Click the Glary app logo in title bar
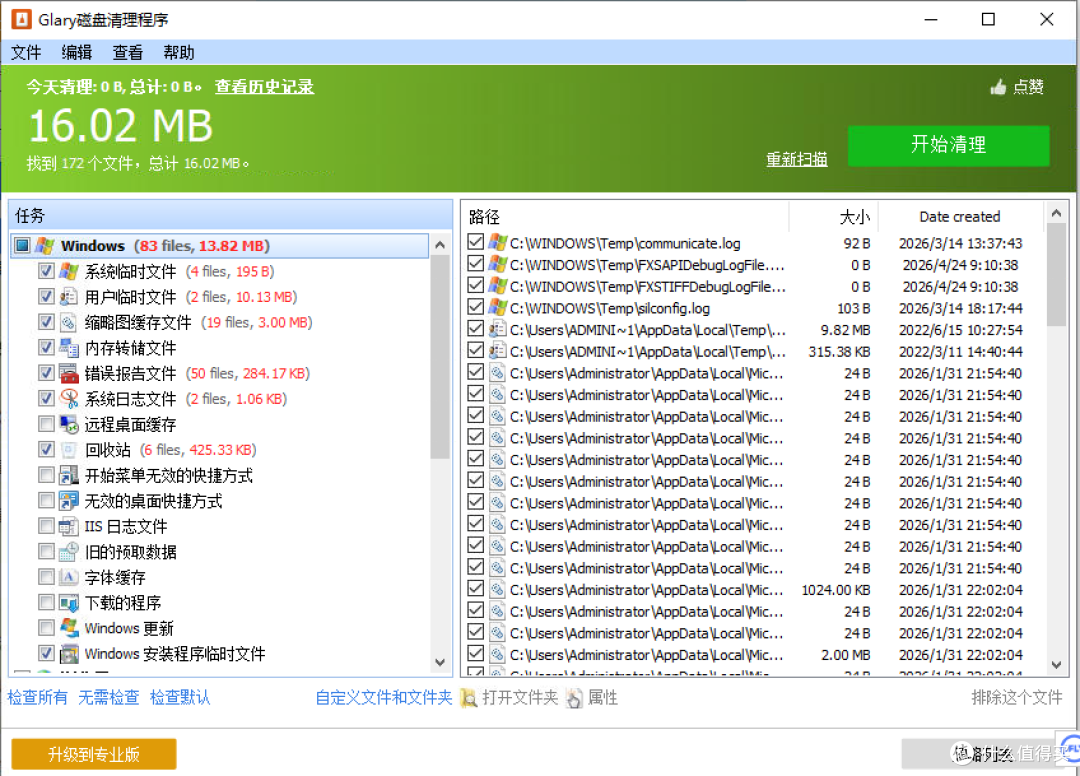The width and height of the screenshot is (1080, 776). (x=21, y=19)
